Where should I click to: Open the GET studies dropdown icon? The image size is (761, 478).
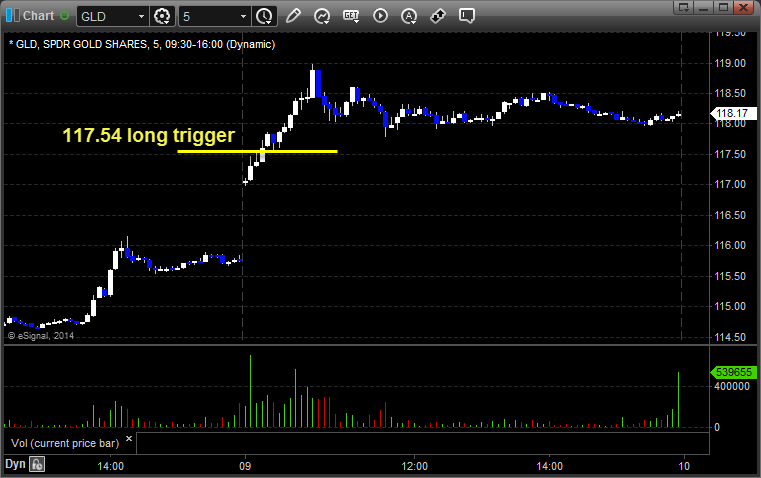[x=351, y=16]
